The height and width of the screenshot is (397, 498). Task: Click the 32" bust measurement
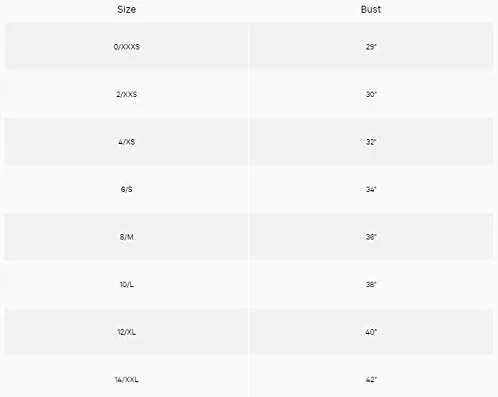click(371, 142)
